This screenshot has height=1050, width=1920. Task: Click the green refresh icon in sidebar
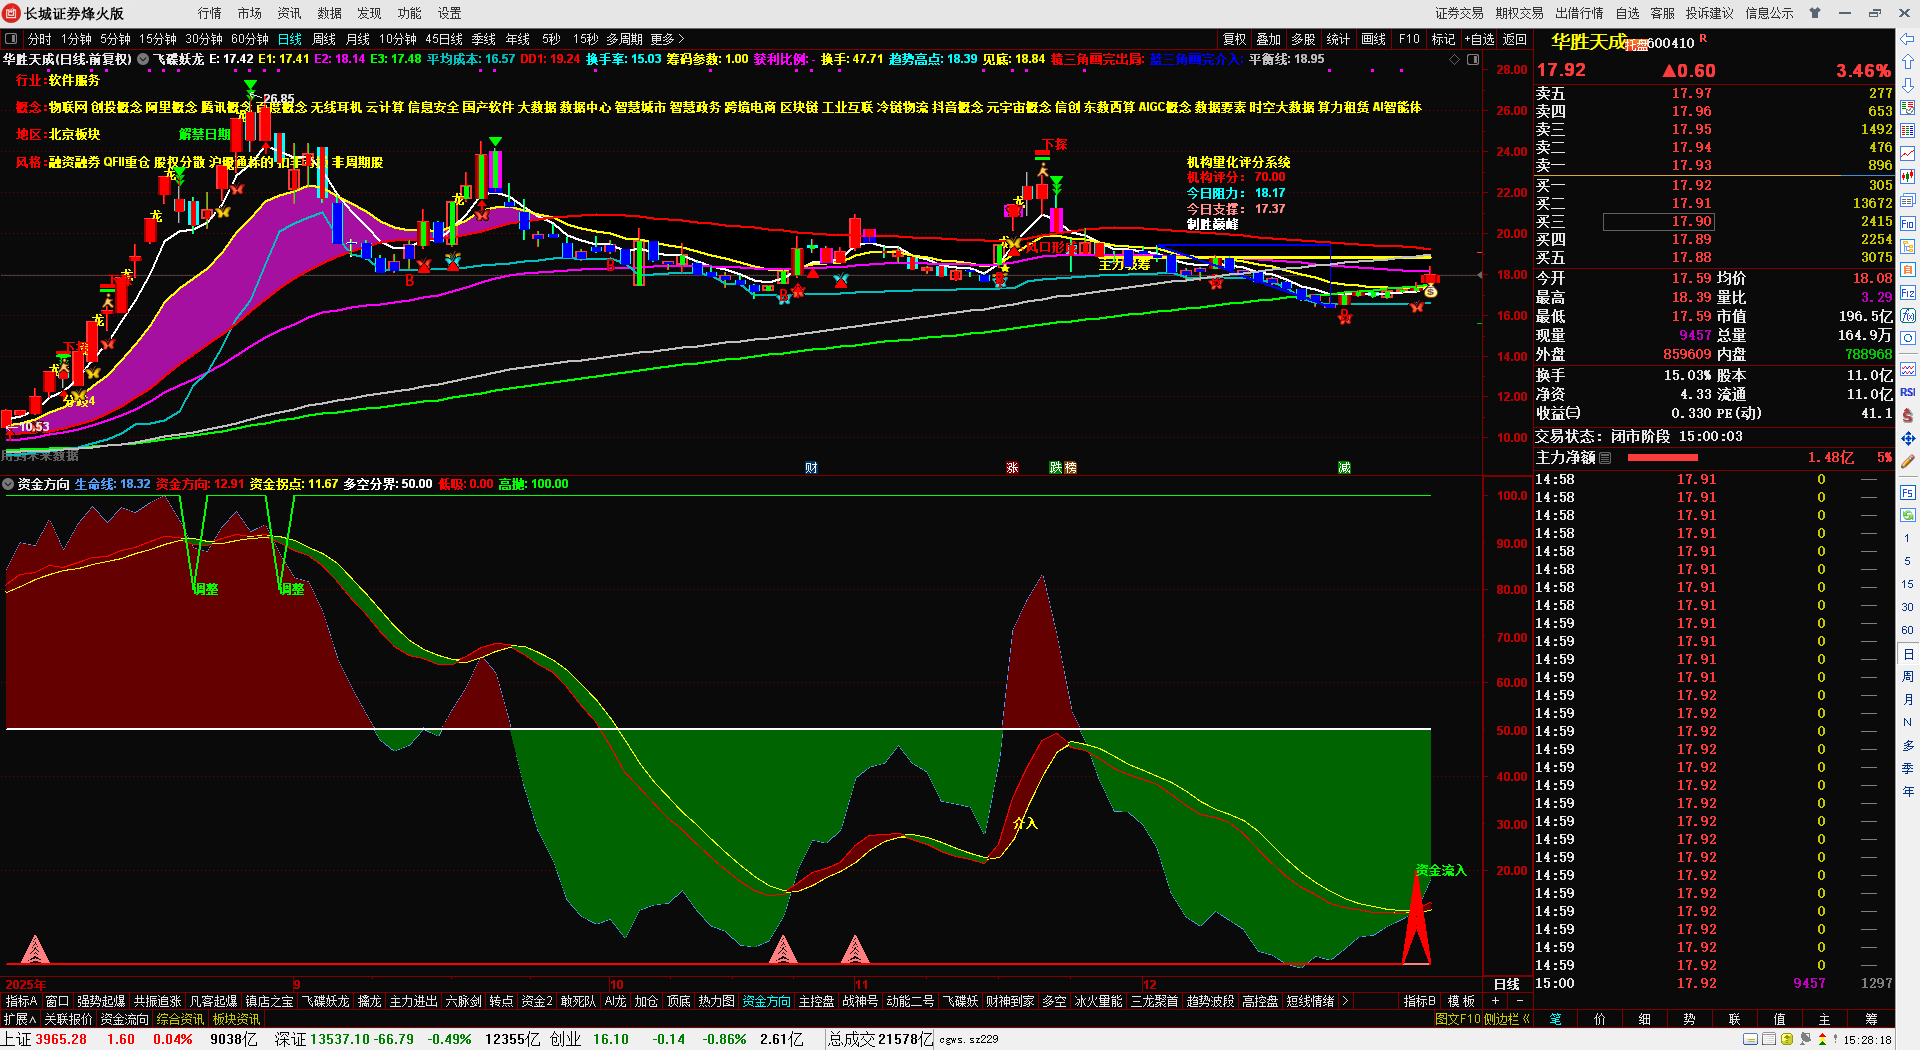[x=1907, y=515]
